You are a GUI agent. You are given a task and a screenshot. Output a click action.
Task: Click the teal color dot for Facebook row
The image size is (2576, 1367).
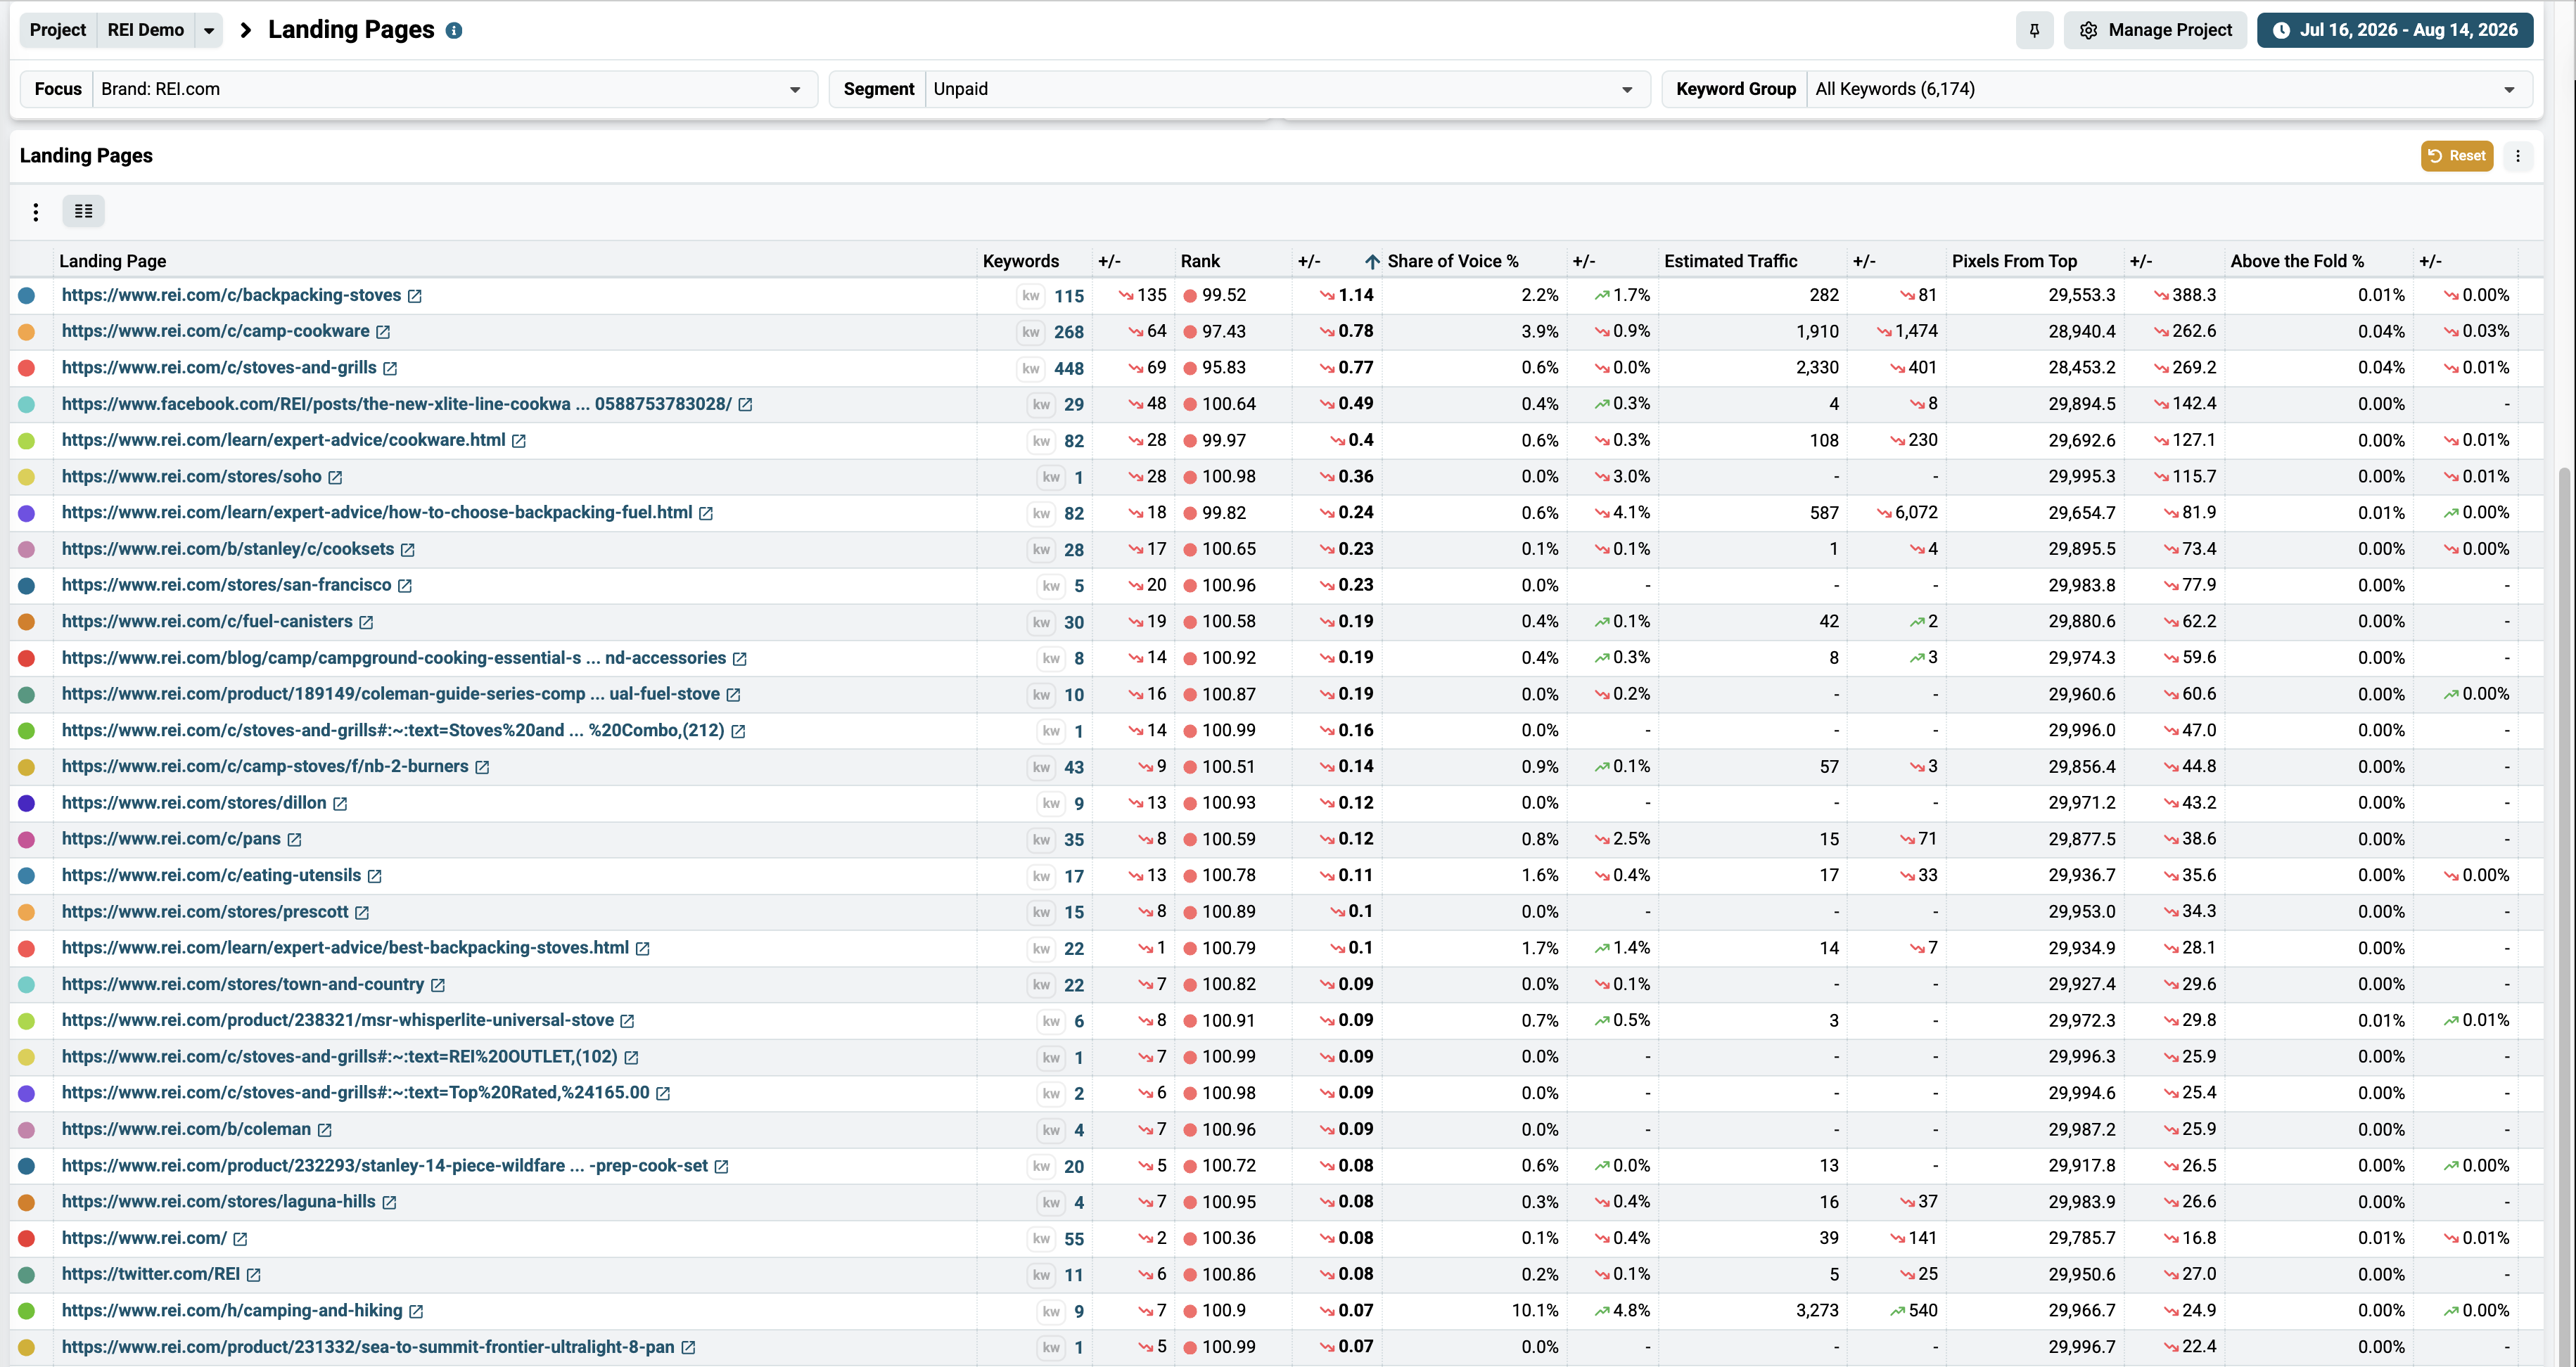coord(27,405)
